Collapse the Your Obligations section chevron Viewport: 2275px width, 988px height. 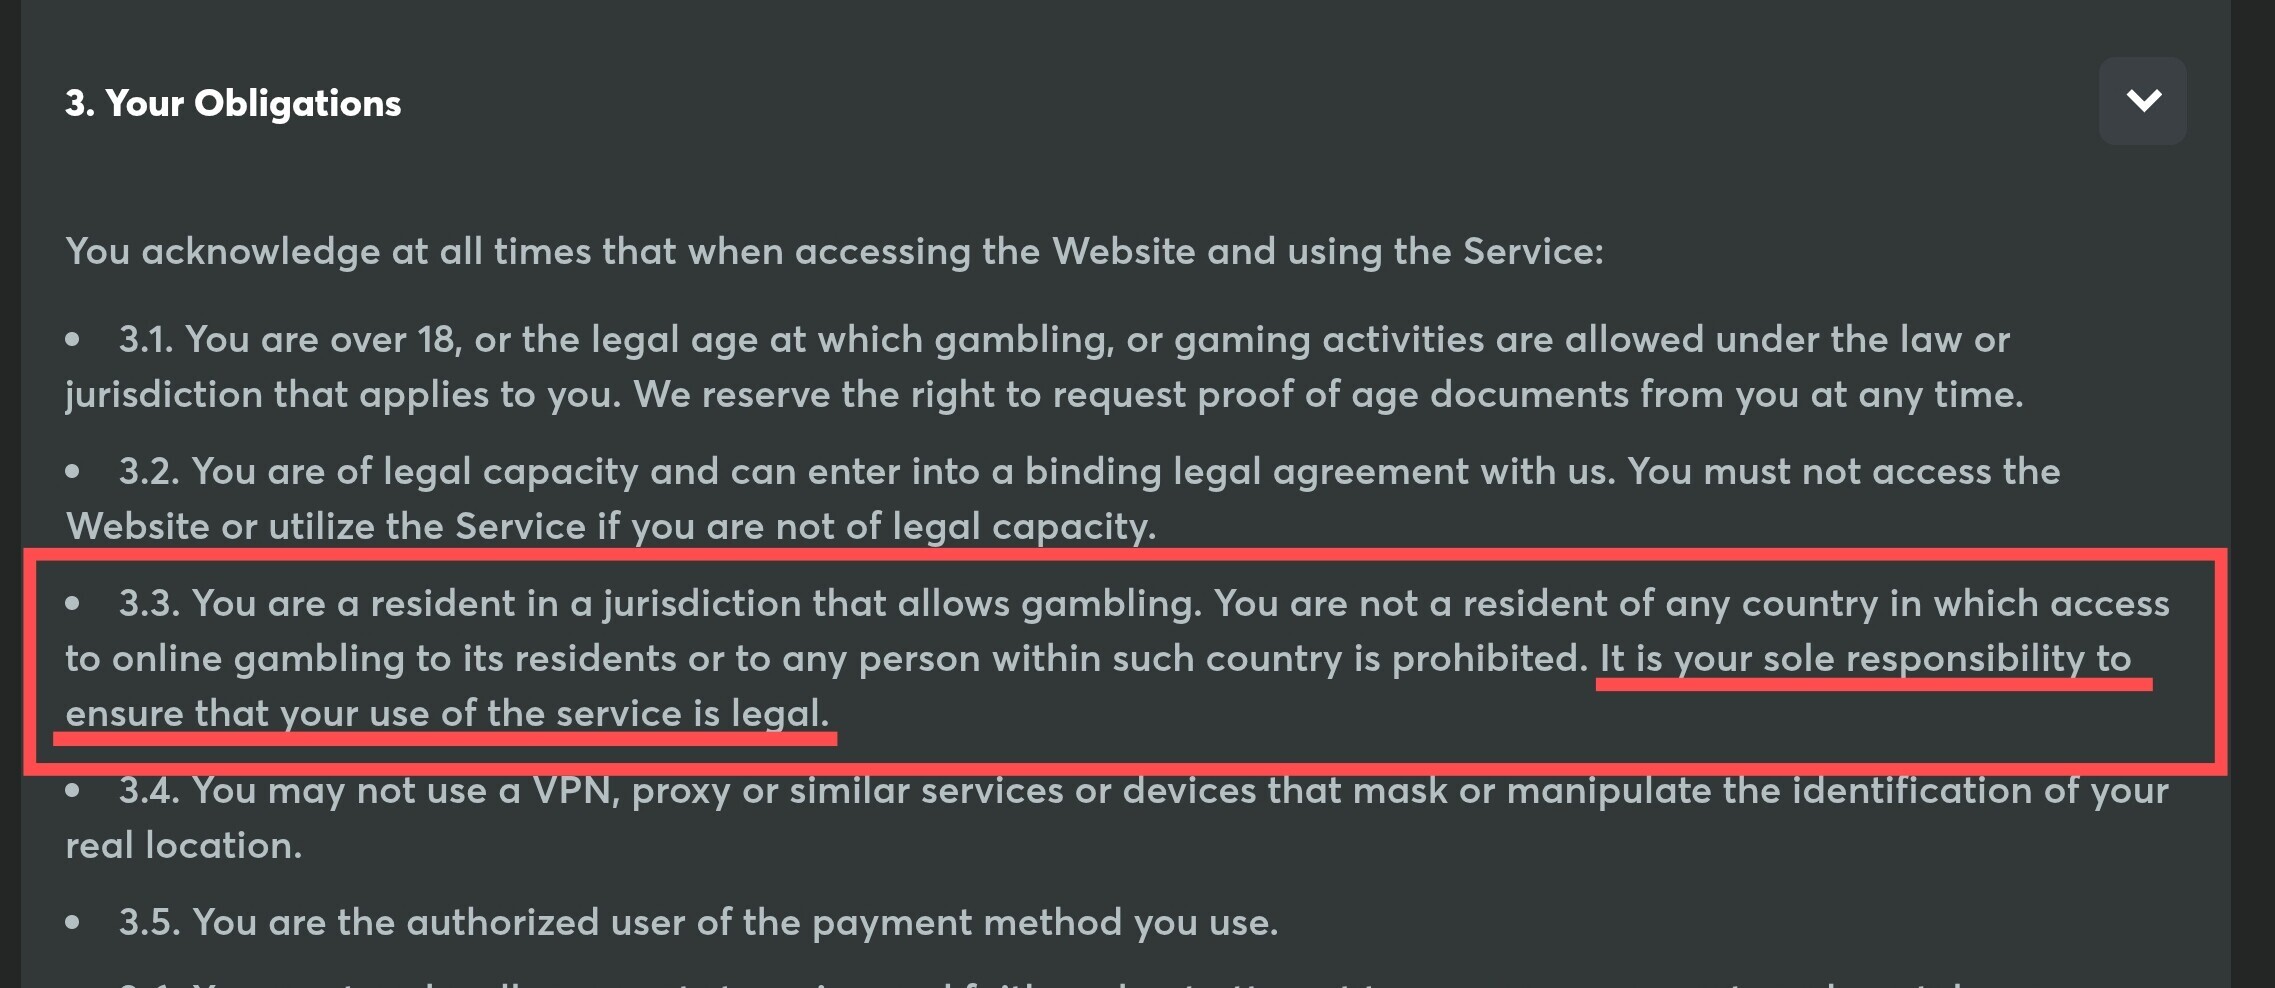[x=2142, y=101]
